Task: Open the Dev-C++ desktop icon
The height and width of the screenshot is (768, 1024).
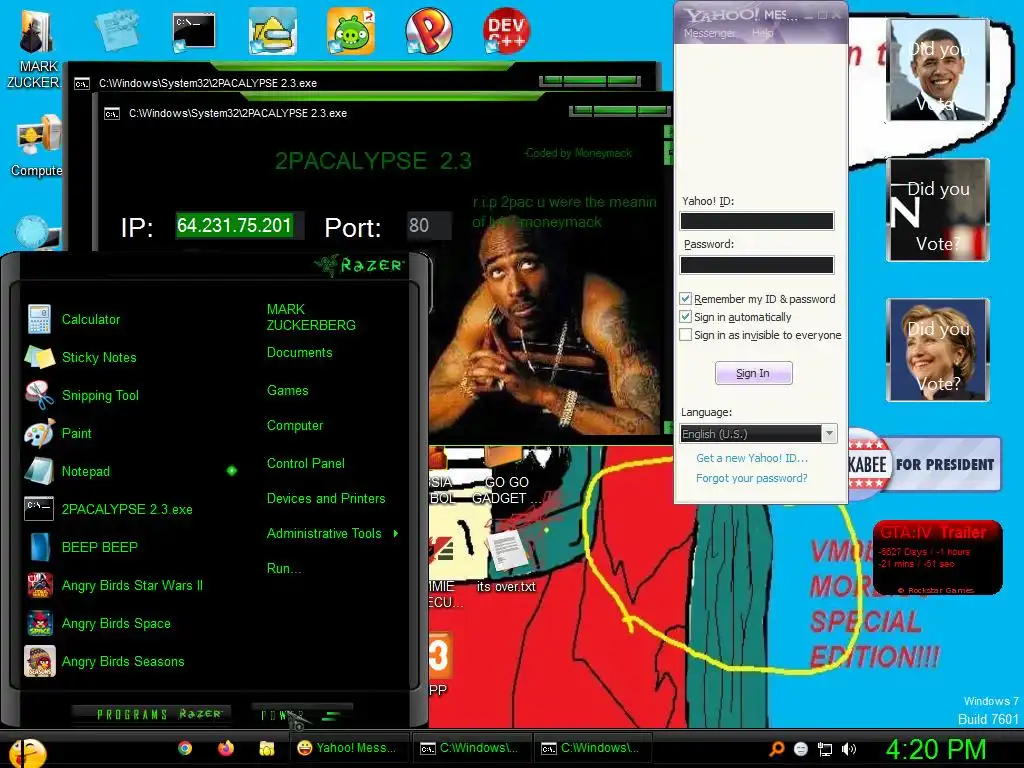Action: click(x=506, y=30)
